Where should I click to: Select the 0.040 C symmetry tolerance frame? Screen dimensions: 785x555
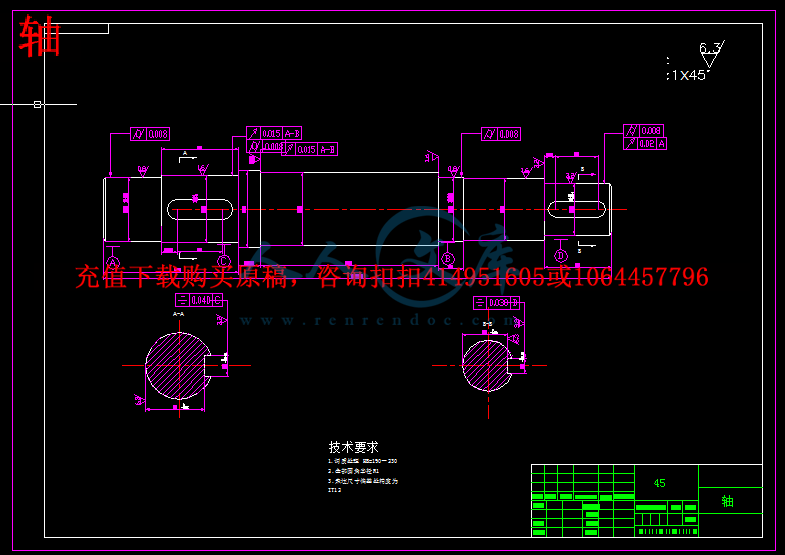coord(199,300)
